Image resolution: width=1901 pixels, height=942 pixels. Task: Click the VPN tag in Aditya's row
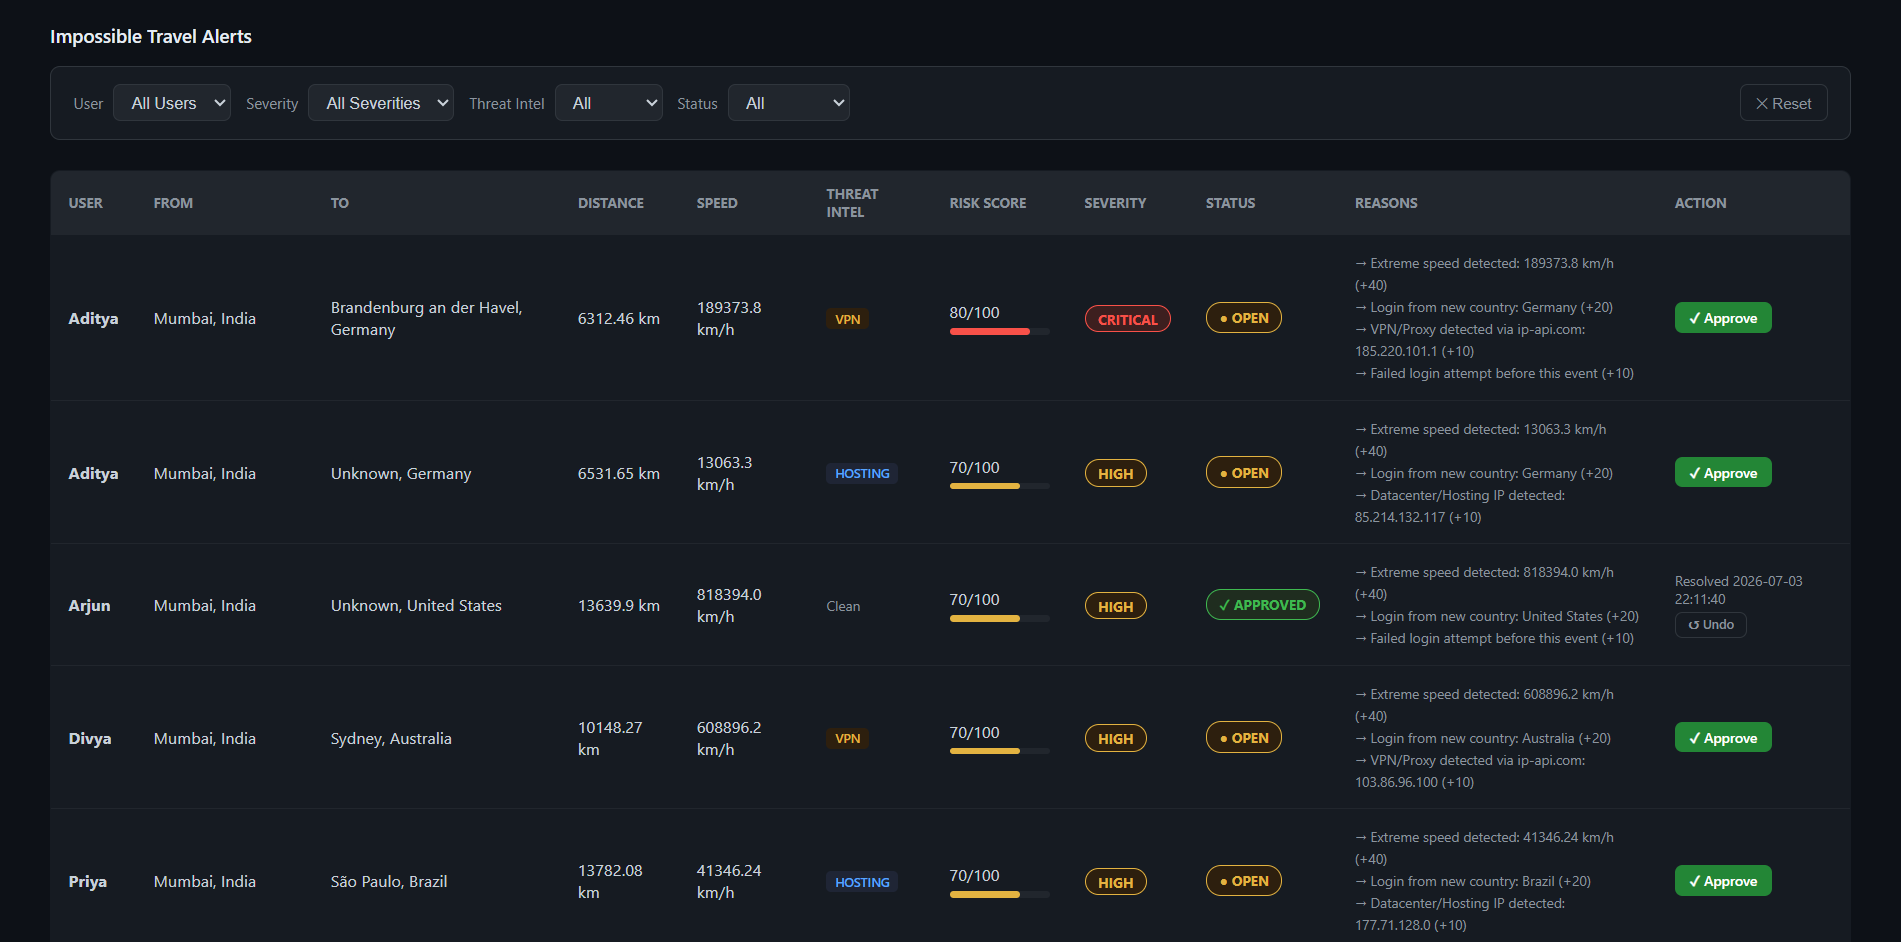[847, 319]
